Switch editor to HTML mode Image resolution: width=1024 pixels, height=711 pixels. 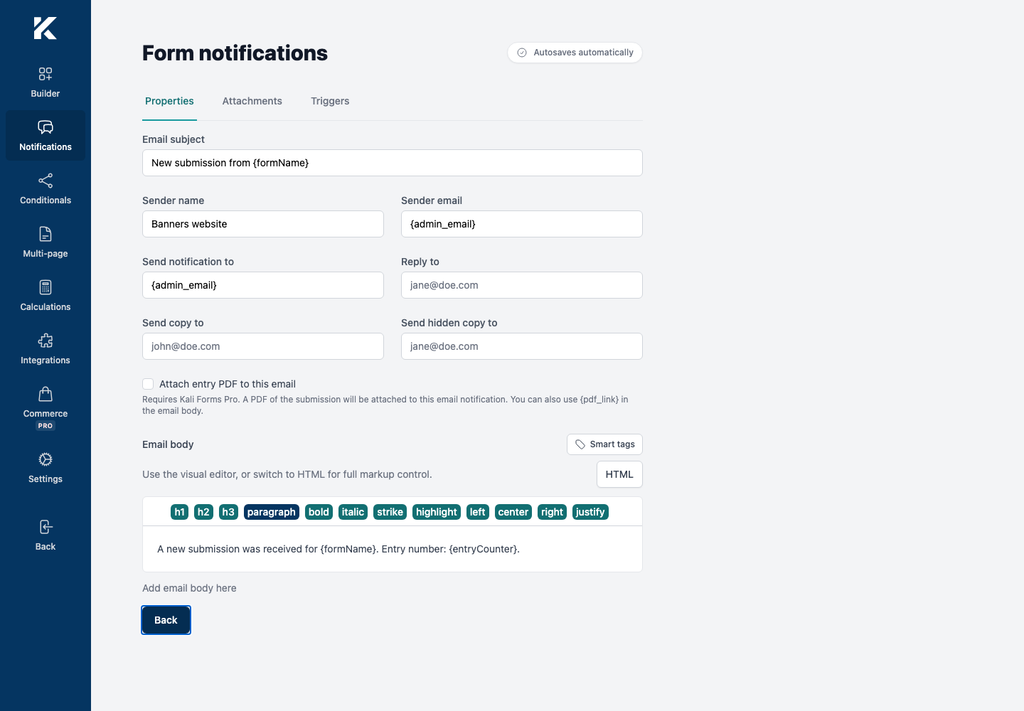[x=619, y=475]
